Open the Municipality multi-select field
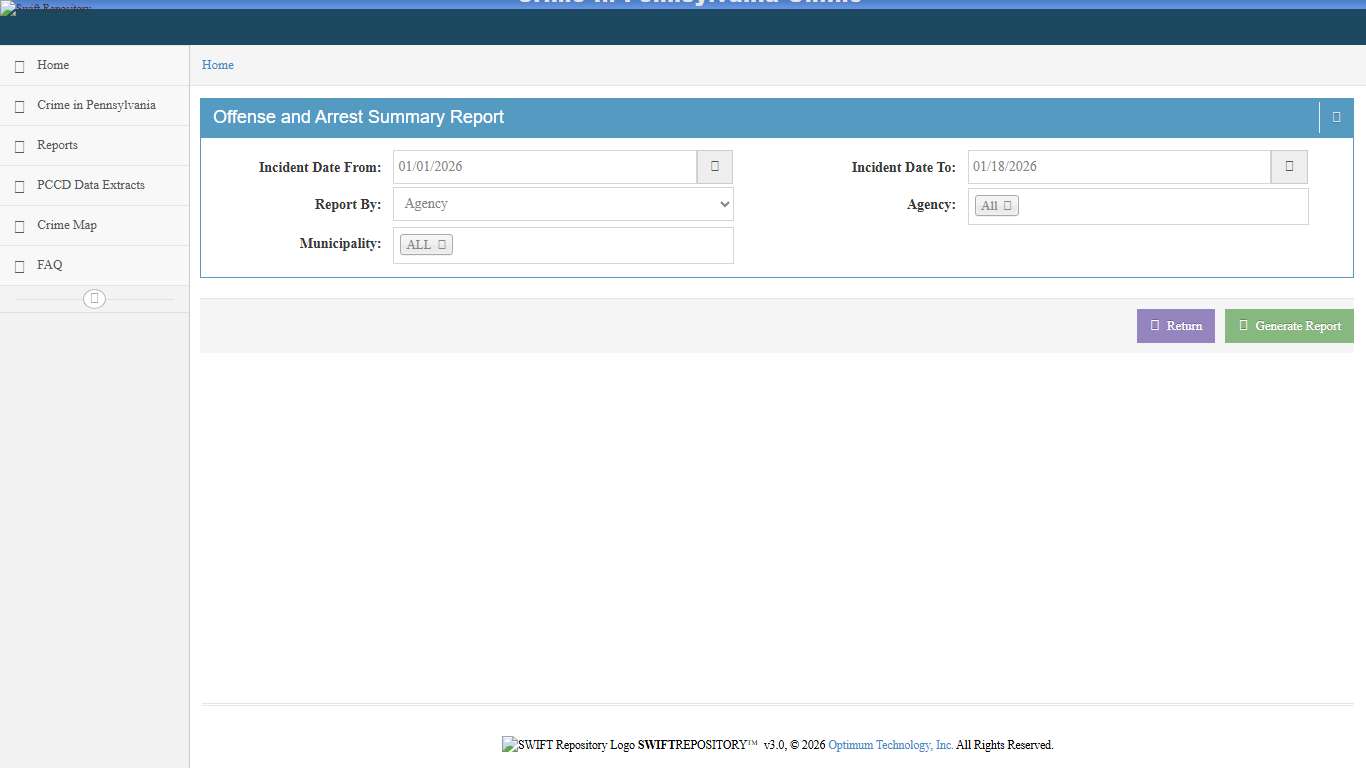Screen dimensions: 1366x768 click(590, 245)
